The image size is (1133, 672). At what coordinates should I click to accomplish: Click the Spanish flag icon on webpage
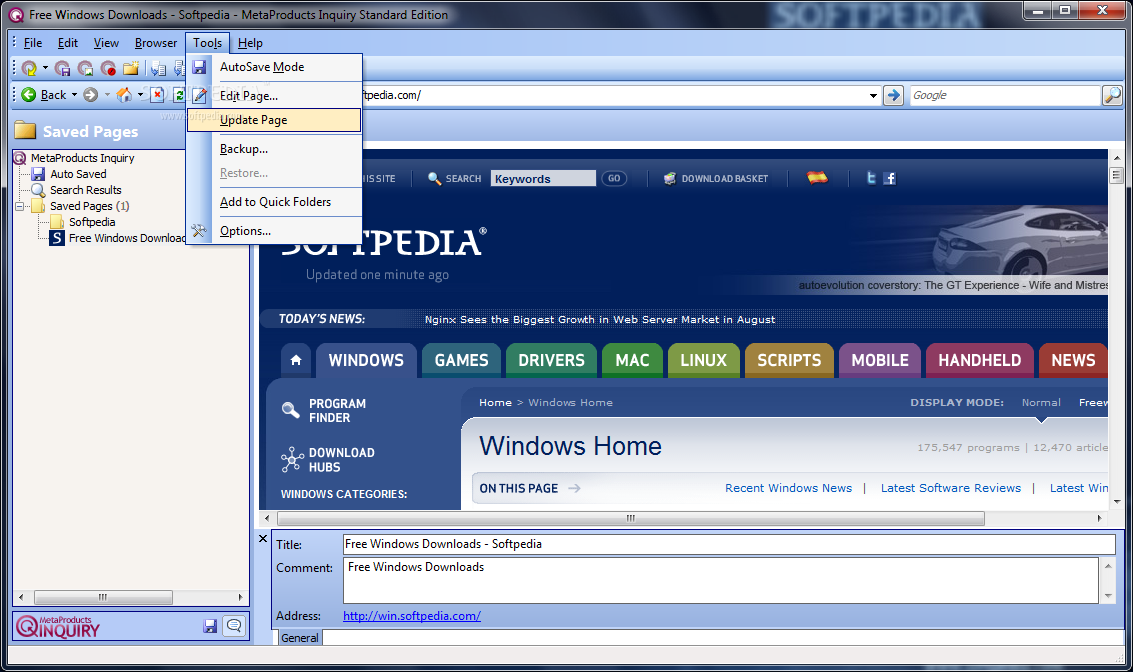point(817,177)
